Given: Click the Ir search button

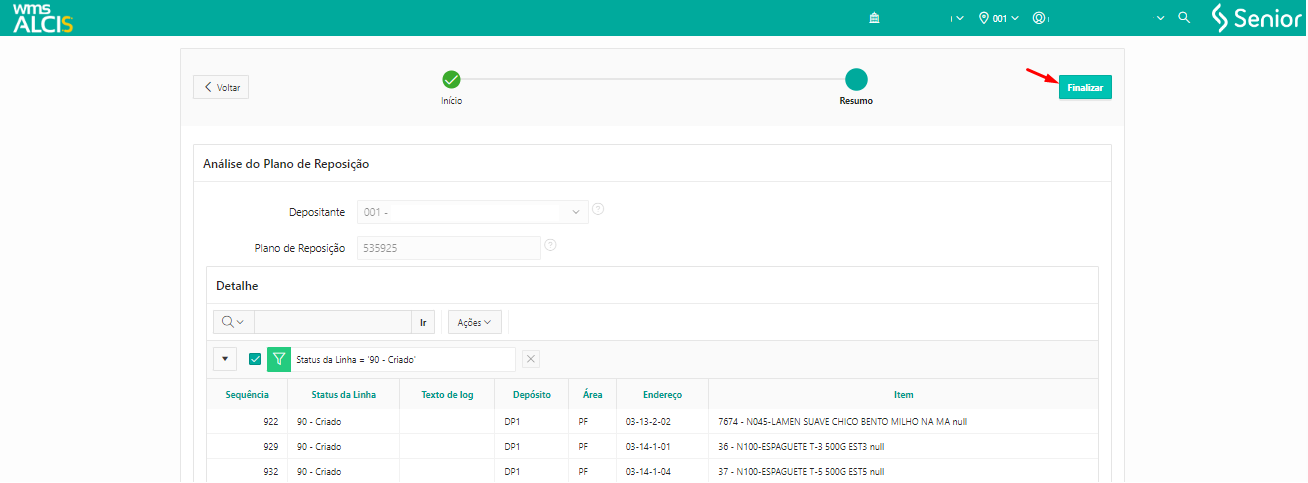Looking at the screenshot, I should pyautogui.click(x=424, y=322).
